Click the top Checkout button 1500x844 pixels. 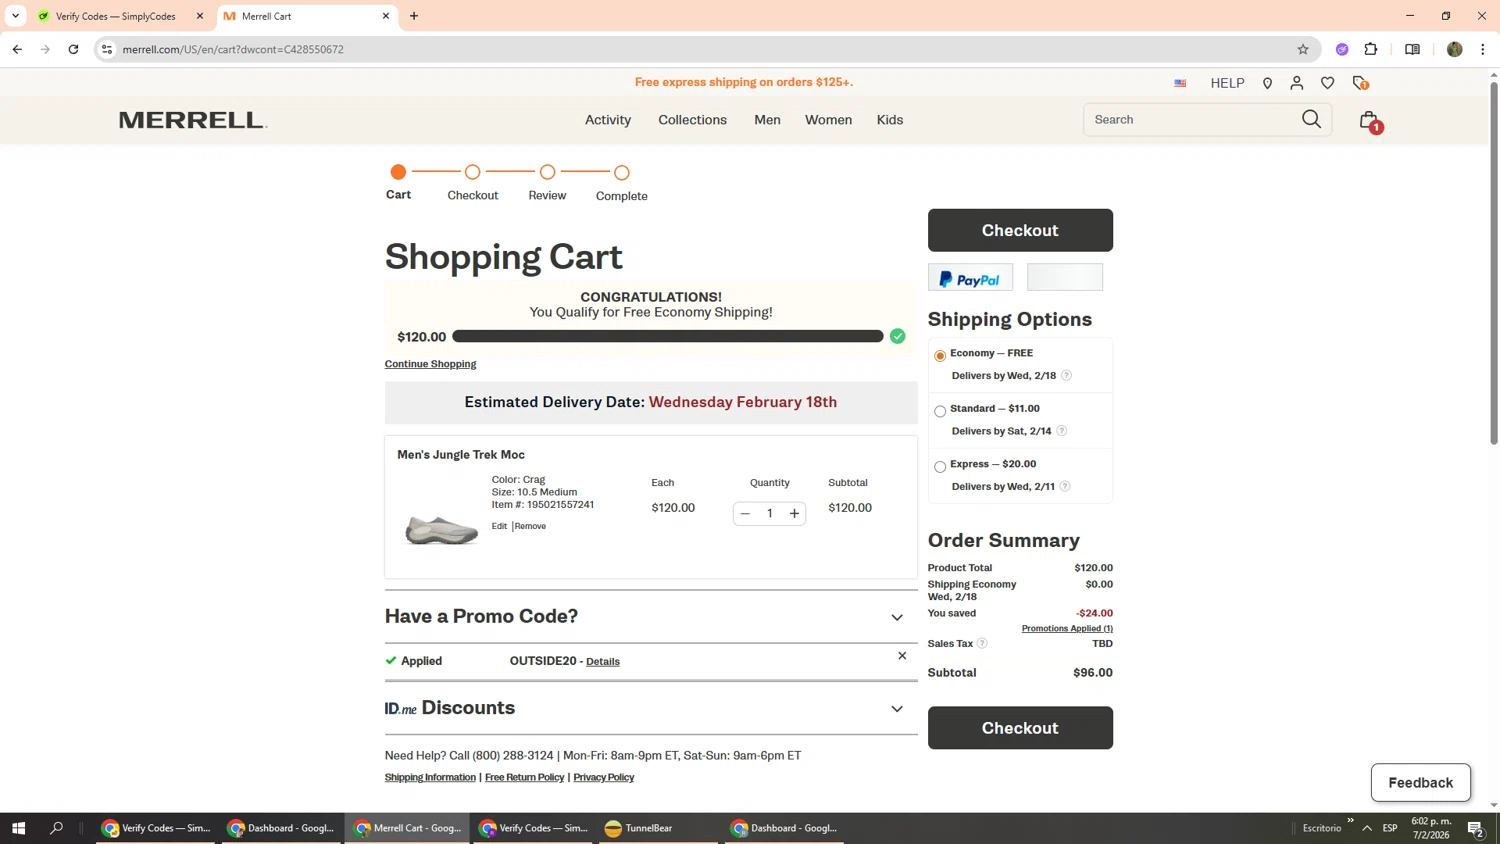[x=1020, y=230]
